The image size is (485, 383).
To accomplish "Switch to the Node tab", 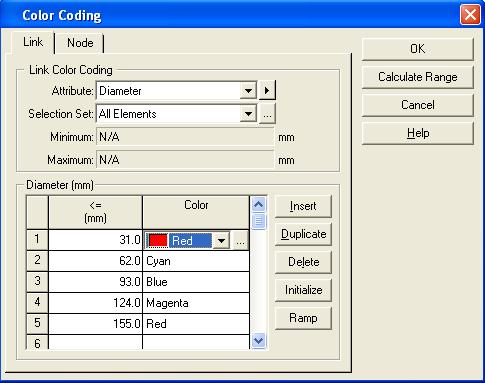I will 80,43.
